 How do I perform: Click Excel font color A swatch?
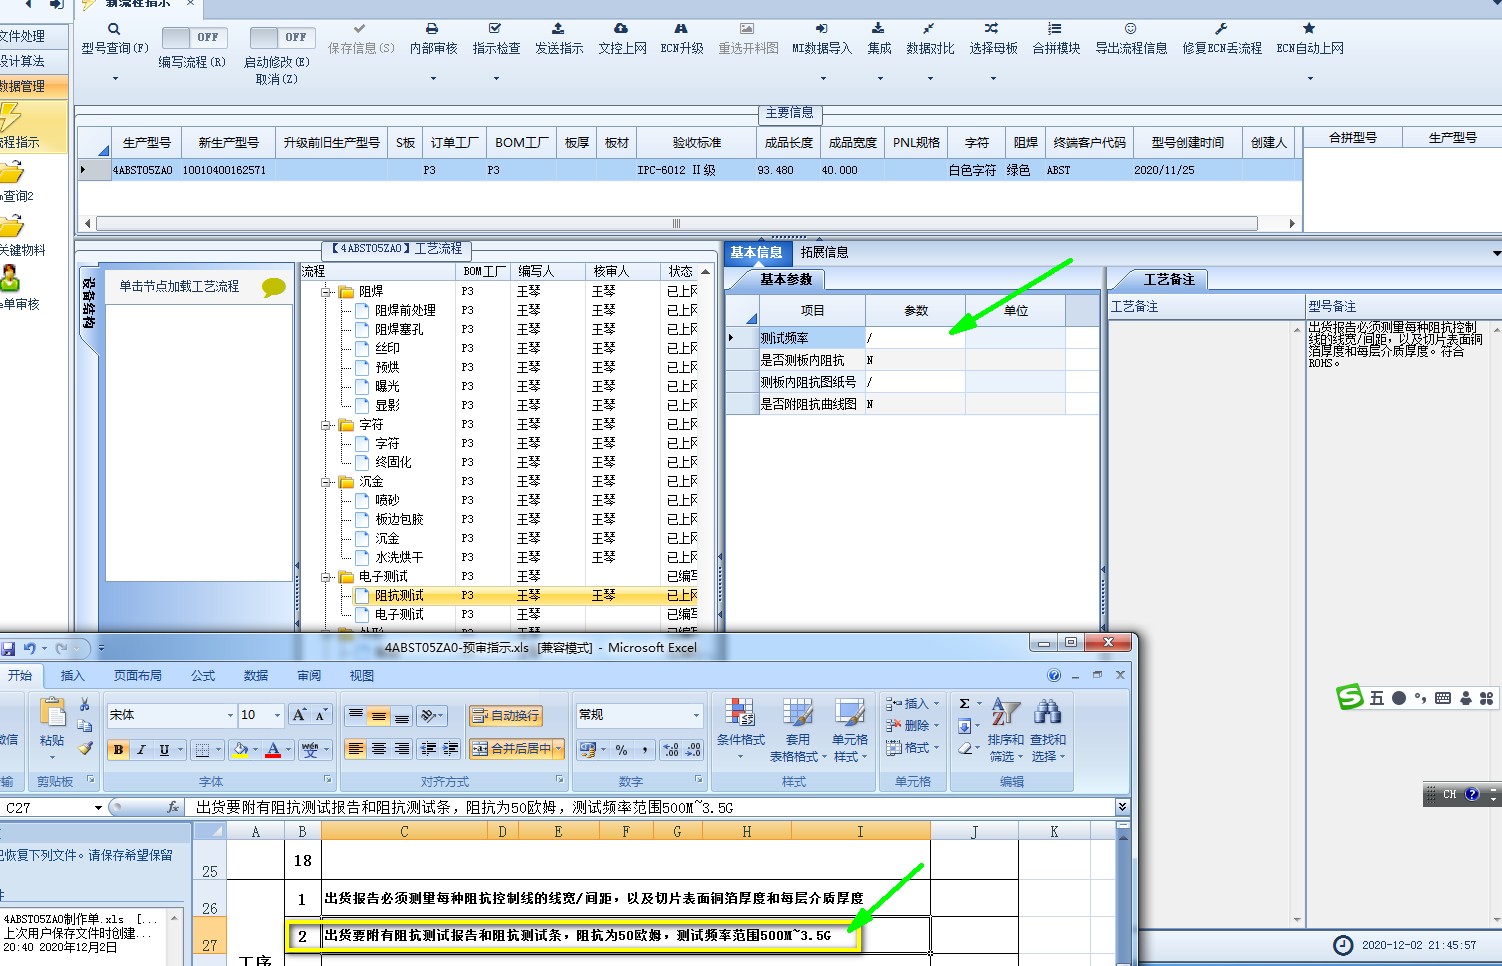tap(272, 749)
